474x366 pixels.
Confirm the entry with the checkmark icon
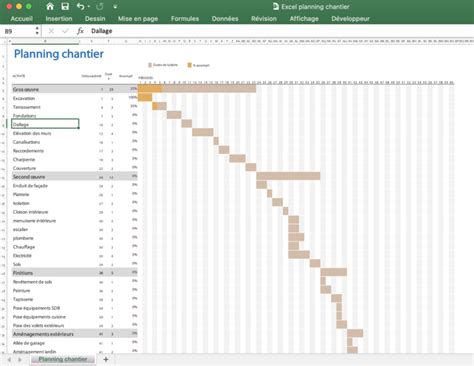pos(65,31)
